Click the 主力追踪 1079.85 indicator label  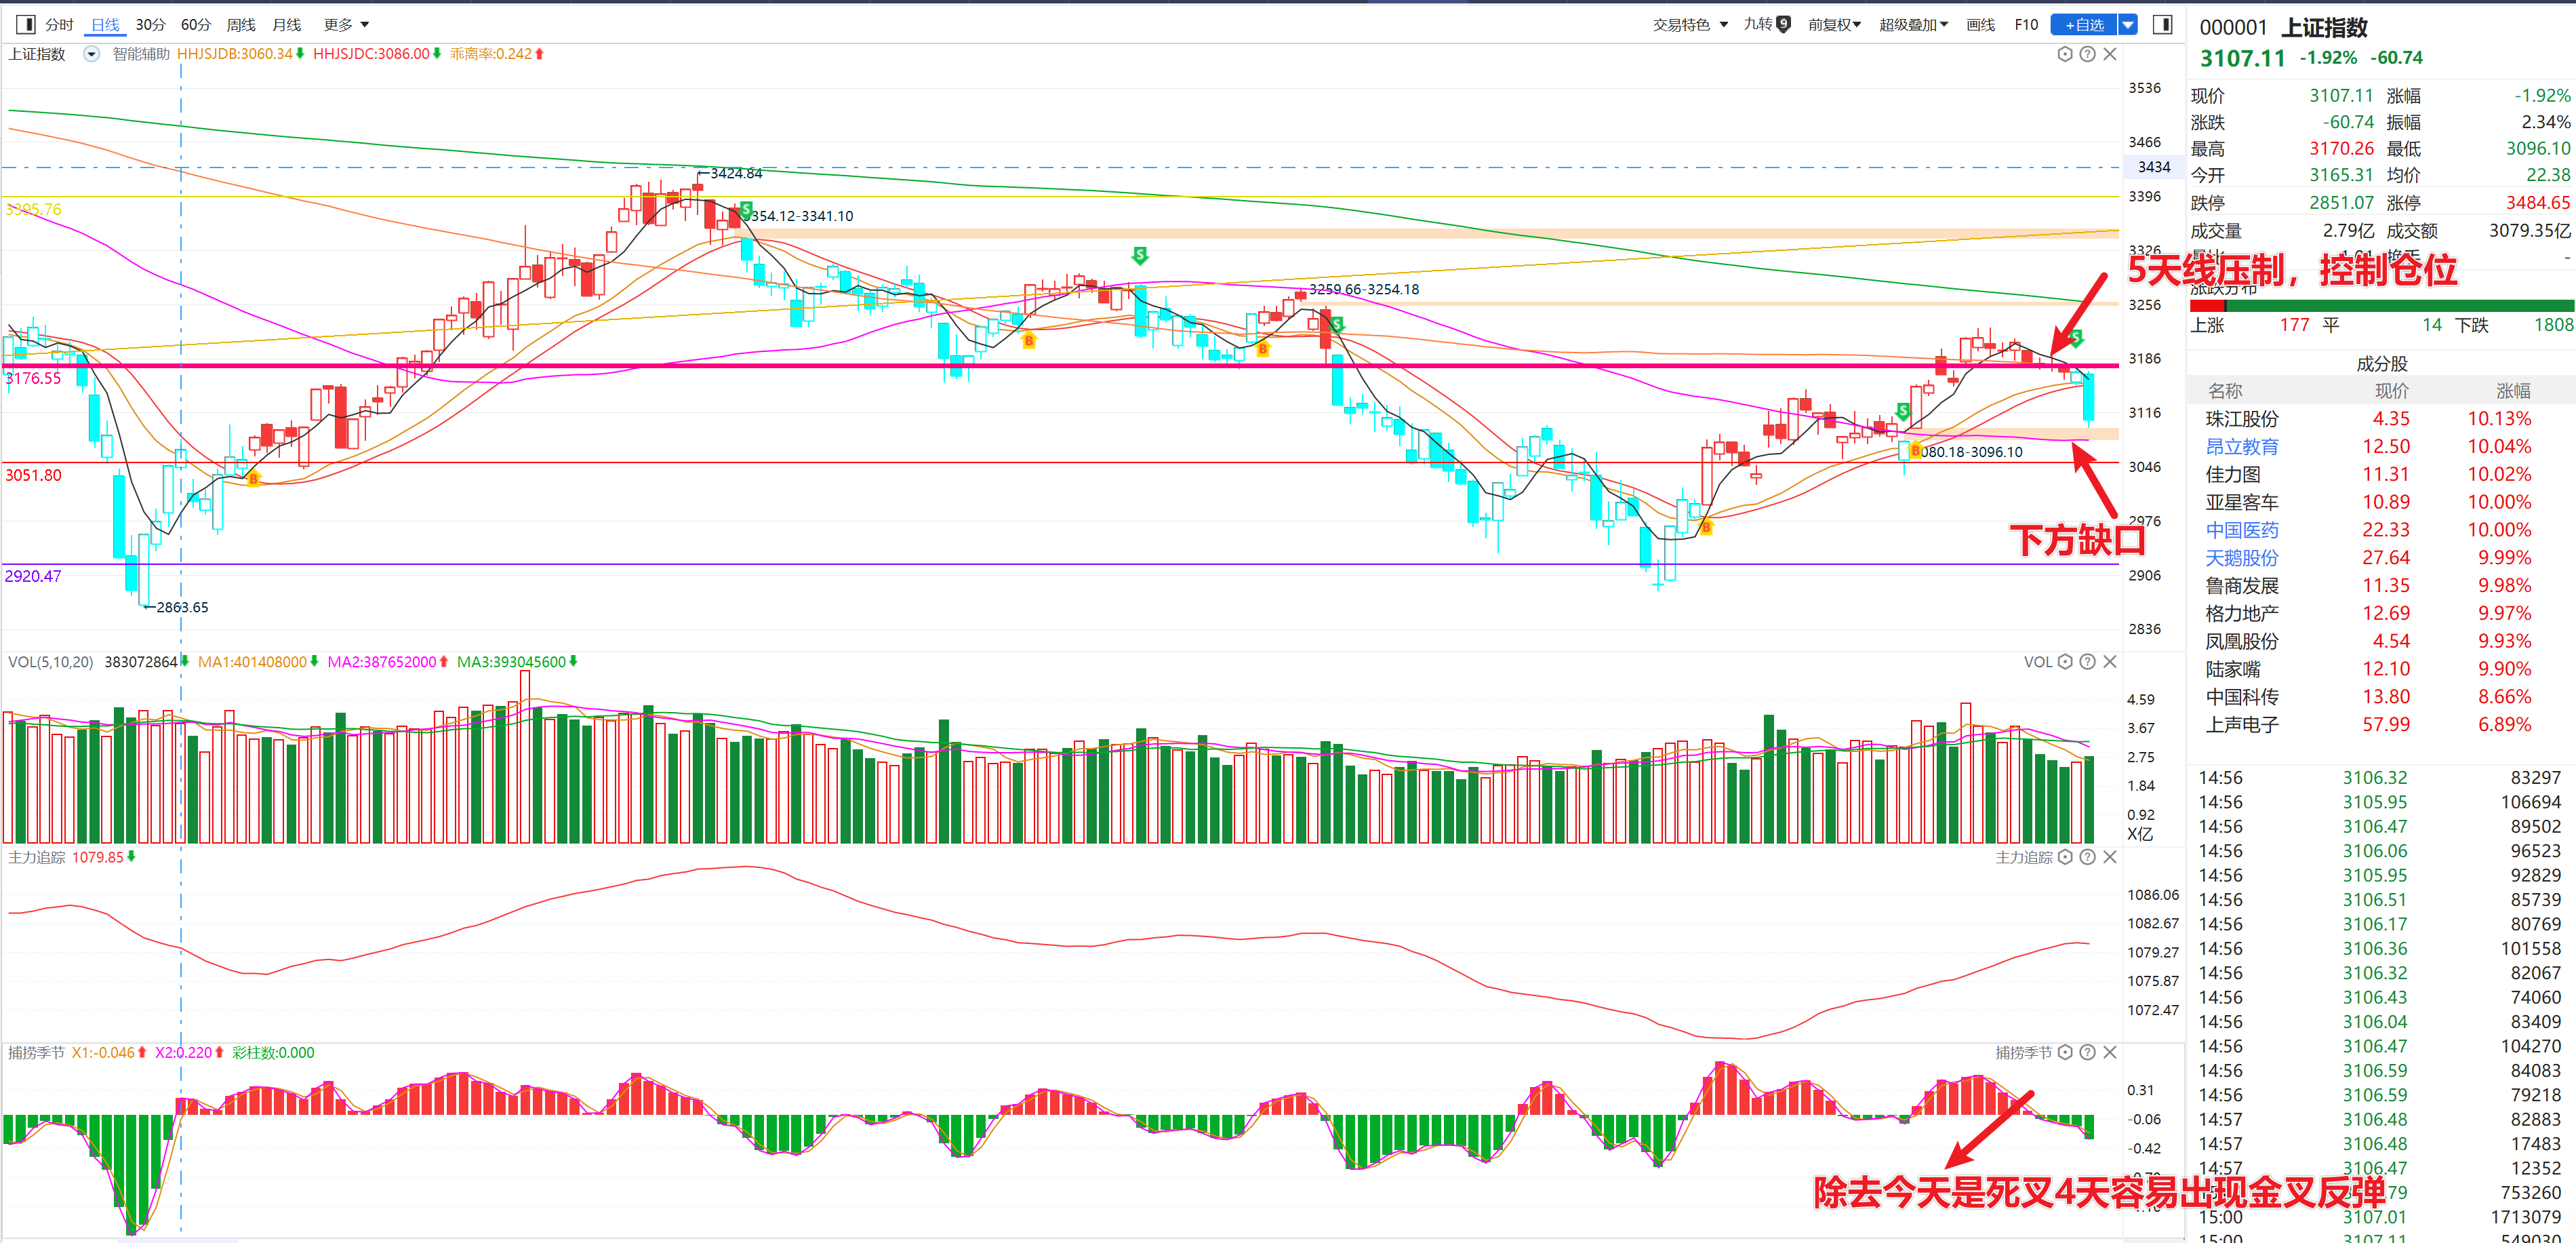point(72,857)
